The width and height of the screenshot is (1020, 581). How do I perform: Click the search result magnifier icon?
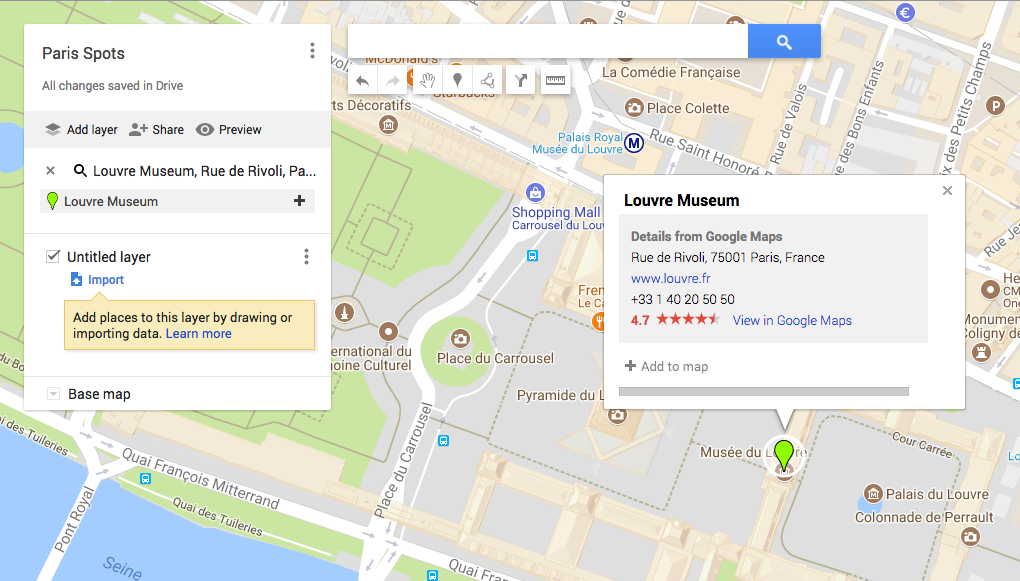click(80, 170)
